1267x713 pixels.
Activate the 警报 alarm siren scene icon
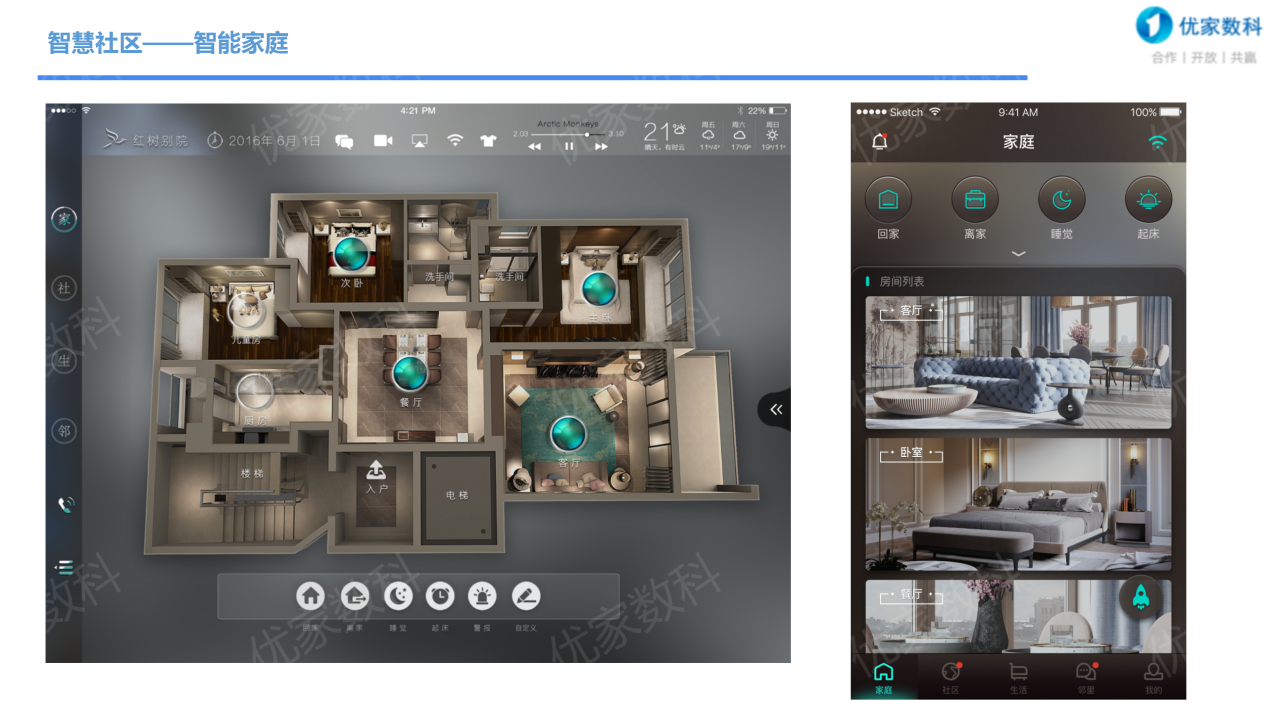click(483, 597)
